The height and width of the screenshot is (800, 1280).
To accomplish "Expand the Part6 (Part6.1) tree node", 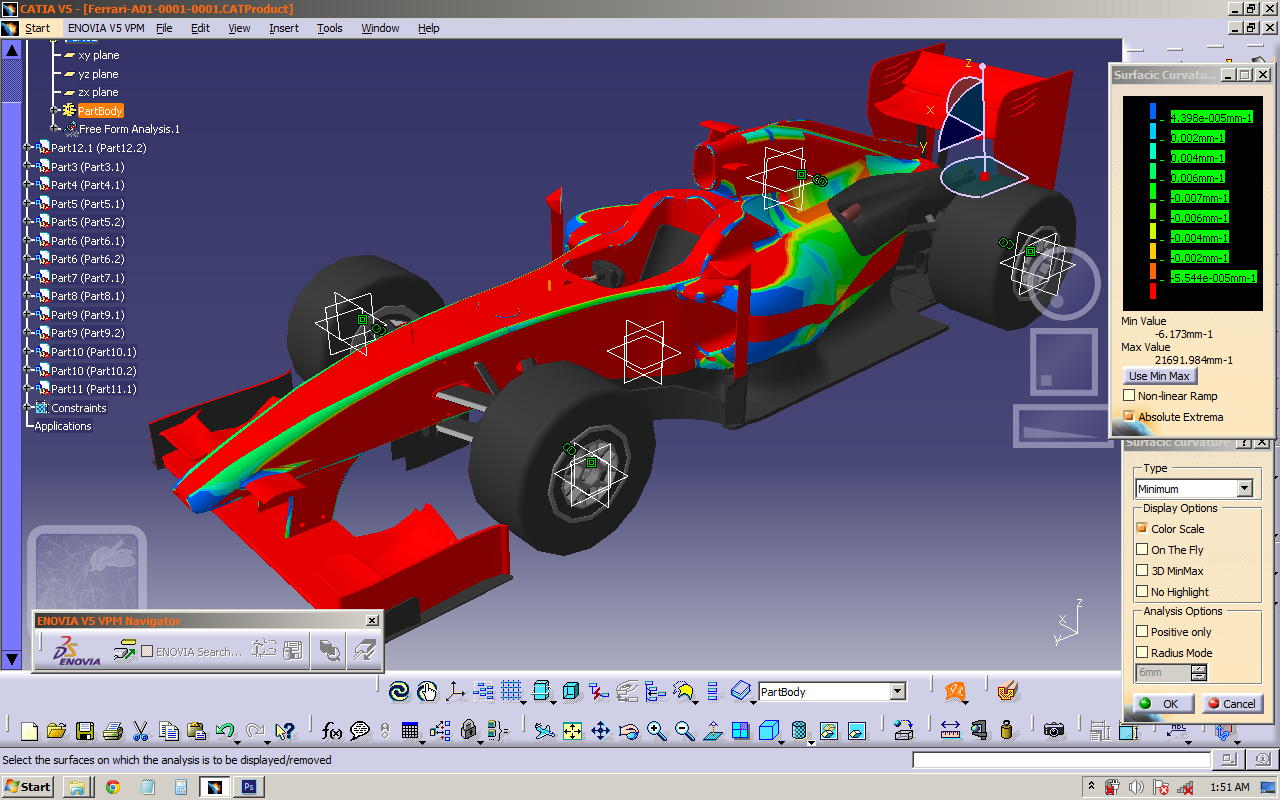I will (x=29, y=241).
